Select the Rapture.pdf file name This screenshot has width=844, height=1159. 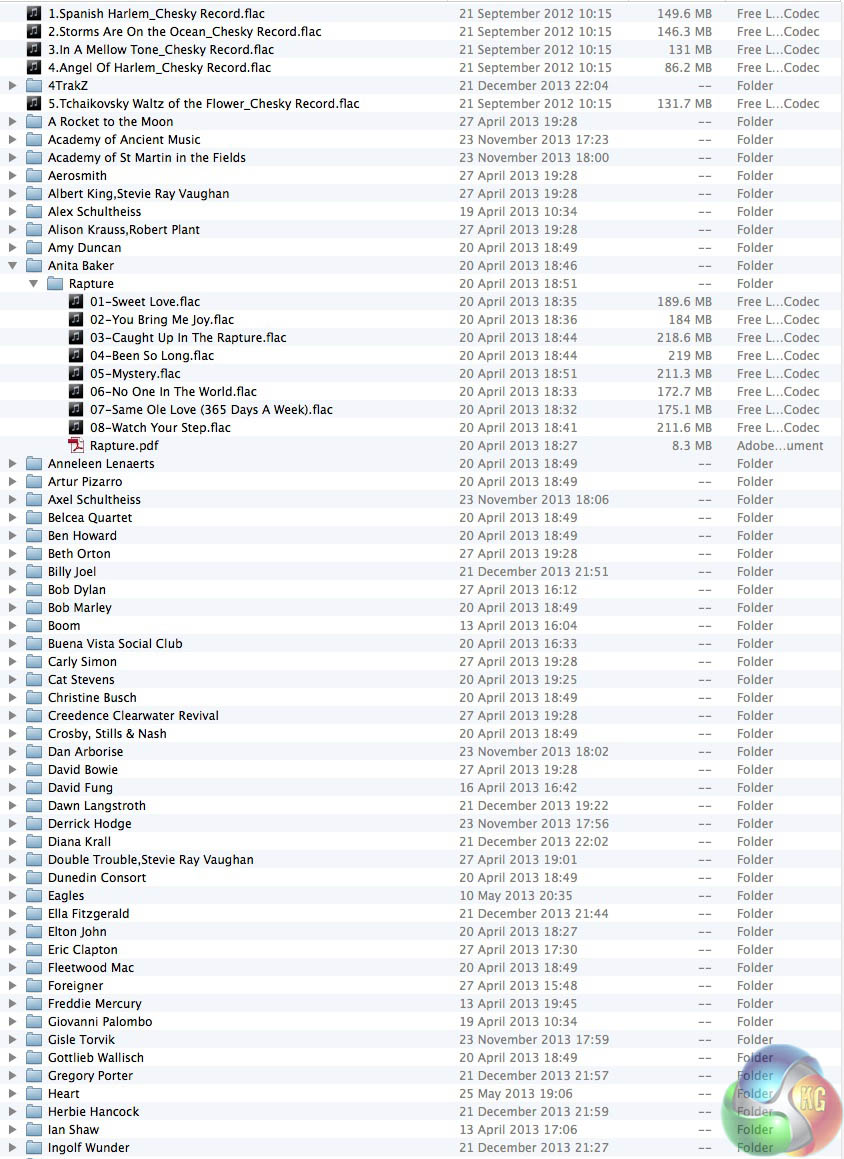click(124, 446)
